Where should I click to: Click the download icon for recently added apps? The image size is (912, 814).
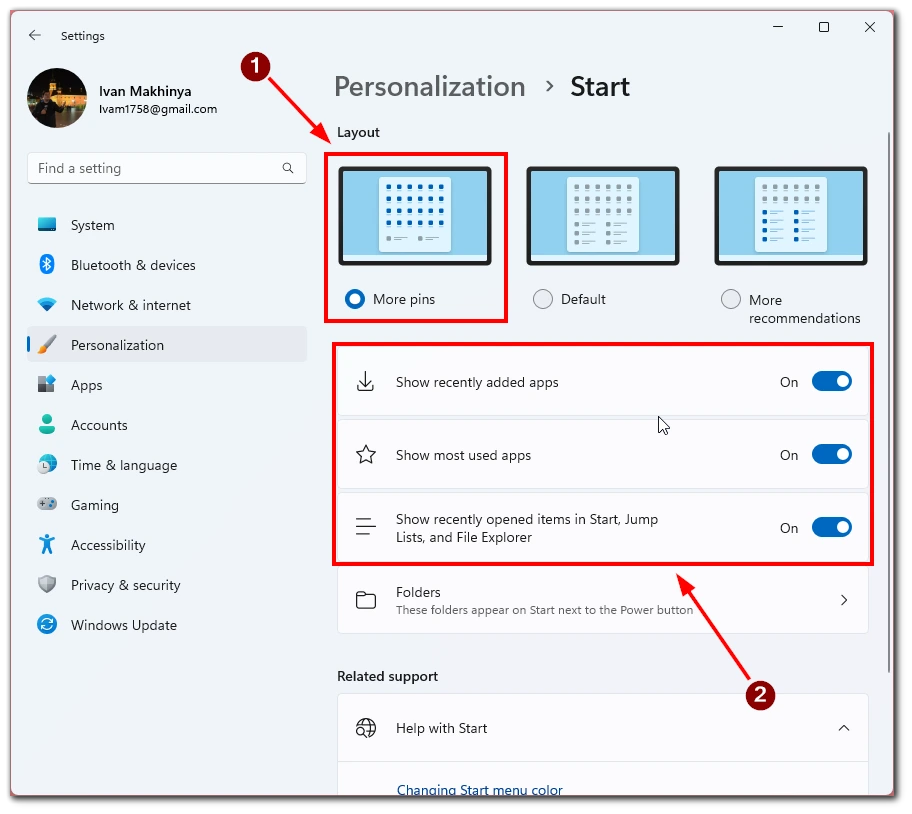365,382
